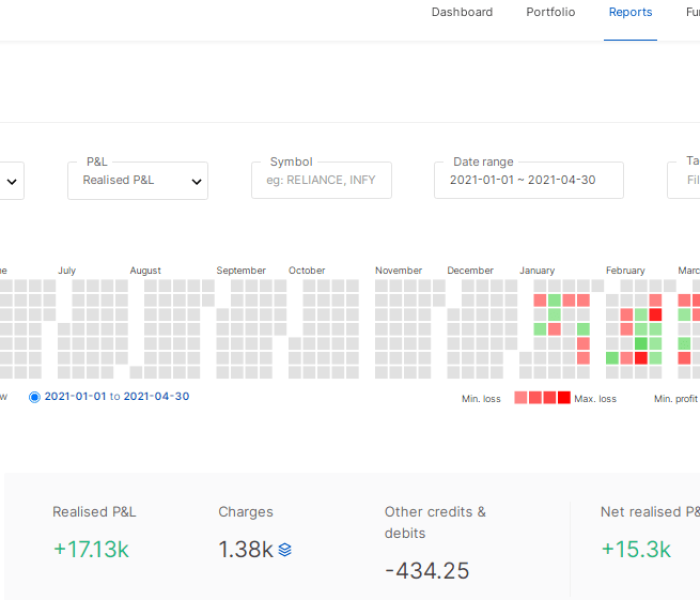
Task: Open the Date range picker field
Action: (x=528, y=181)
